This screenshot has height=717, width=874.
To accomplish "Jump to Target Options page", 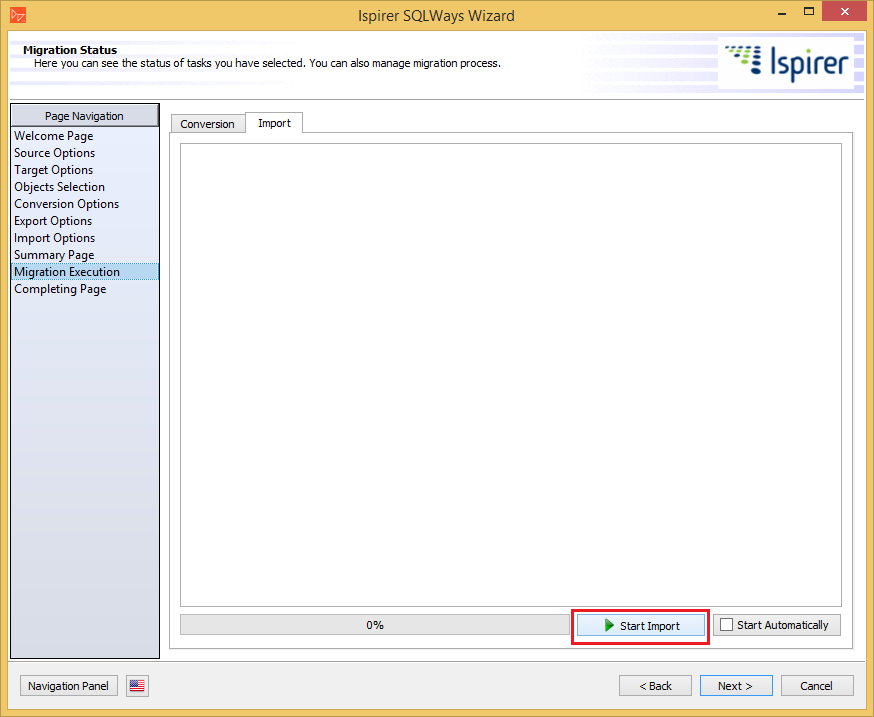I will tap(54, 170).
